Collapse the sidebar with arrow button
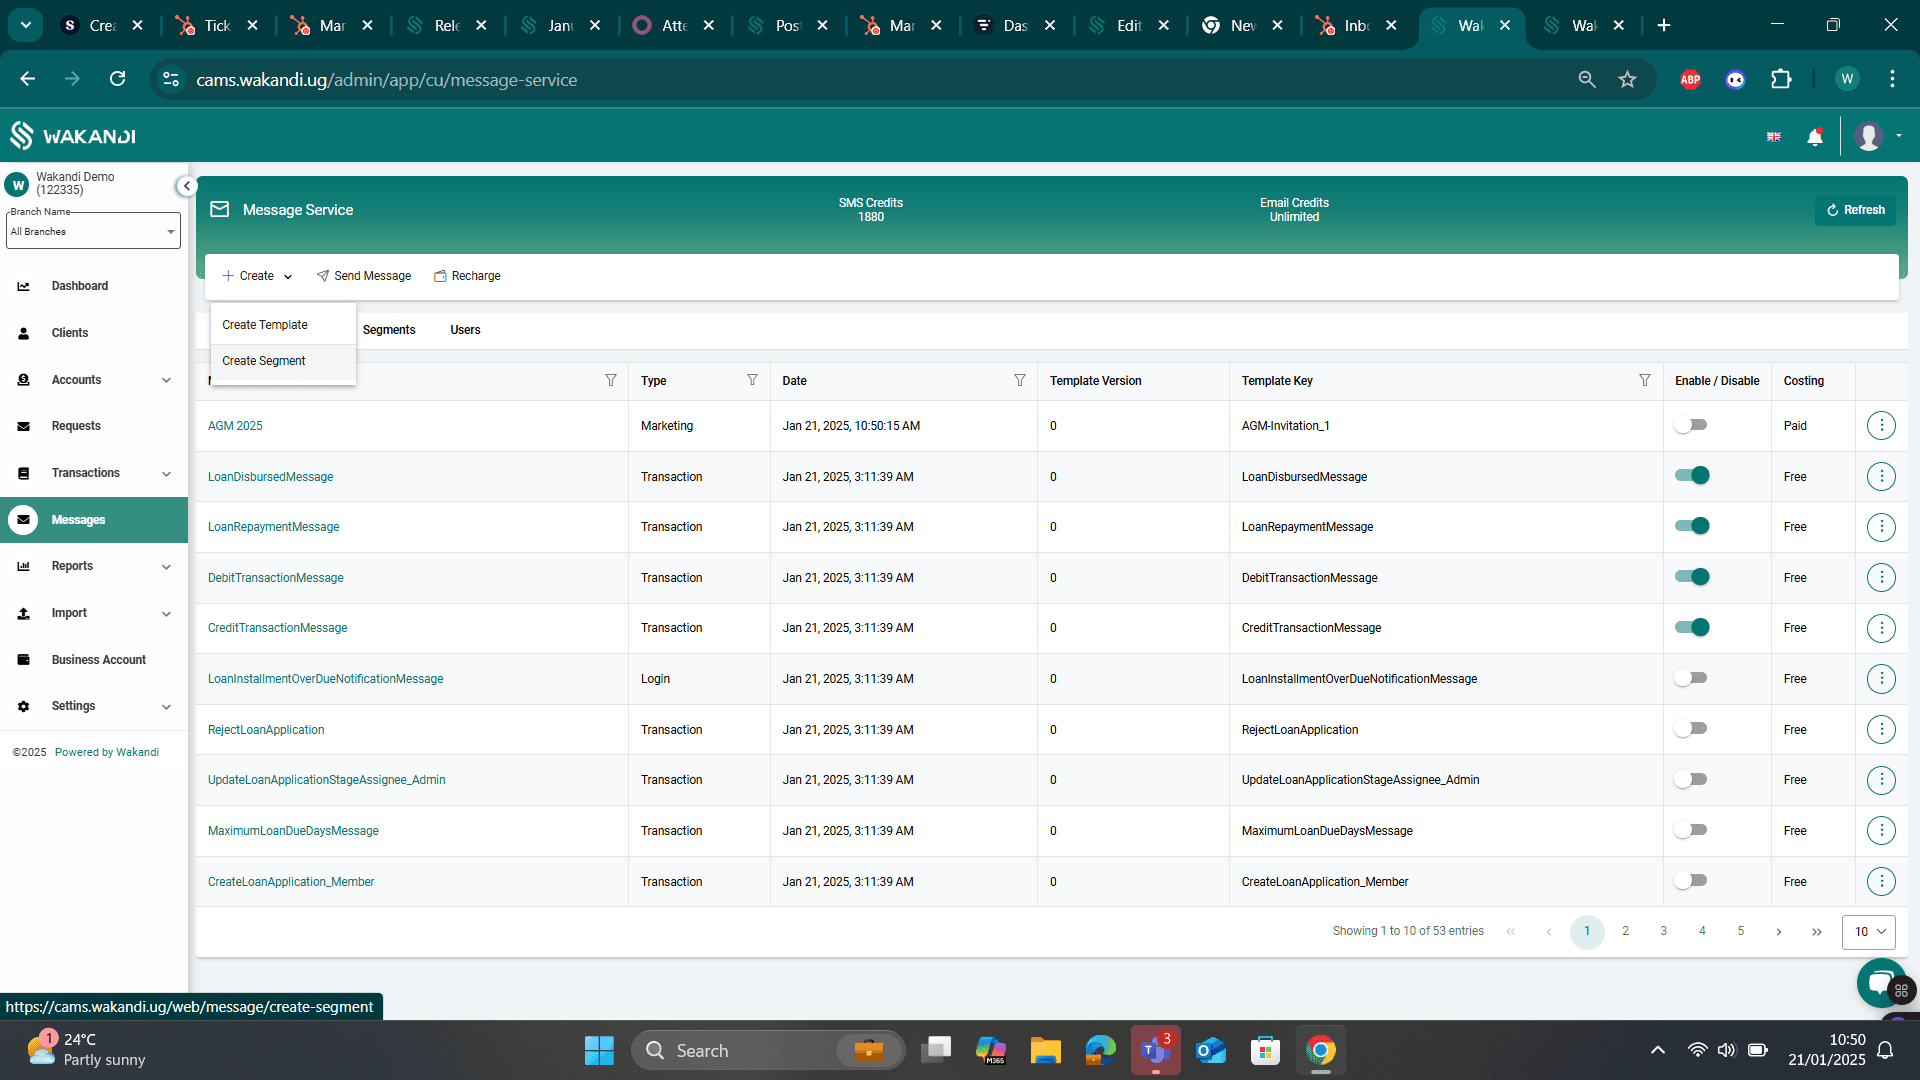This screenshot has width=1920, height=1080. [186, 186]
